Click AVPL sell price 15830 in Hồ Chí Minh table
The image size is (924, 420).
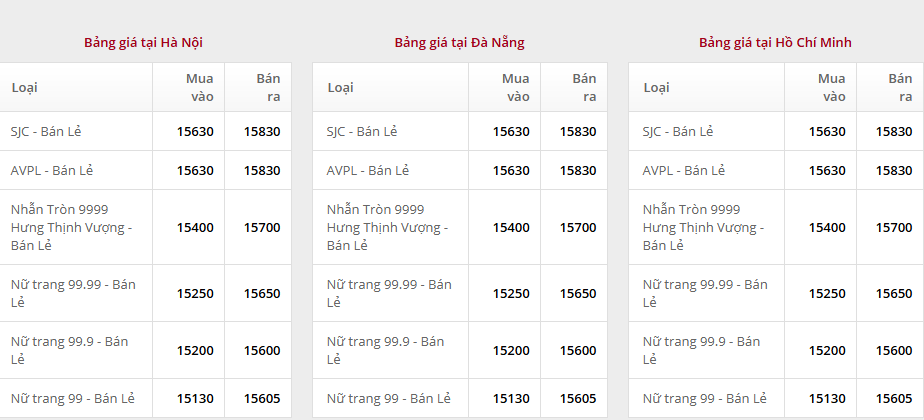point(894,170)
